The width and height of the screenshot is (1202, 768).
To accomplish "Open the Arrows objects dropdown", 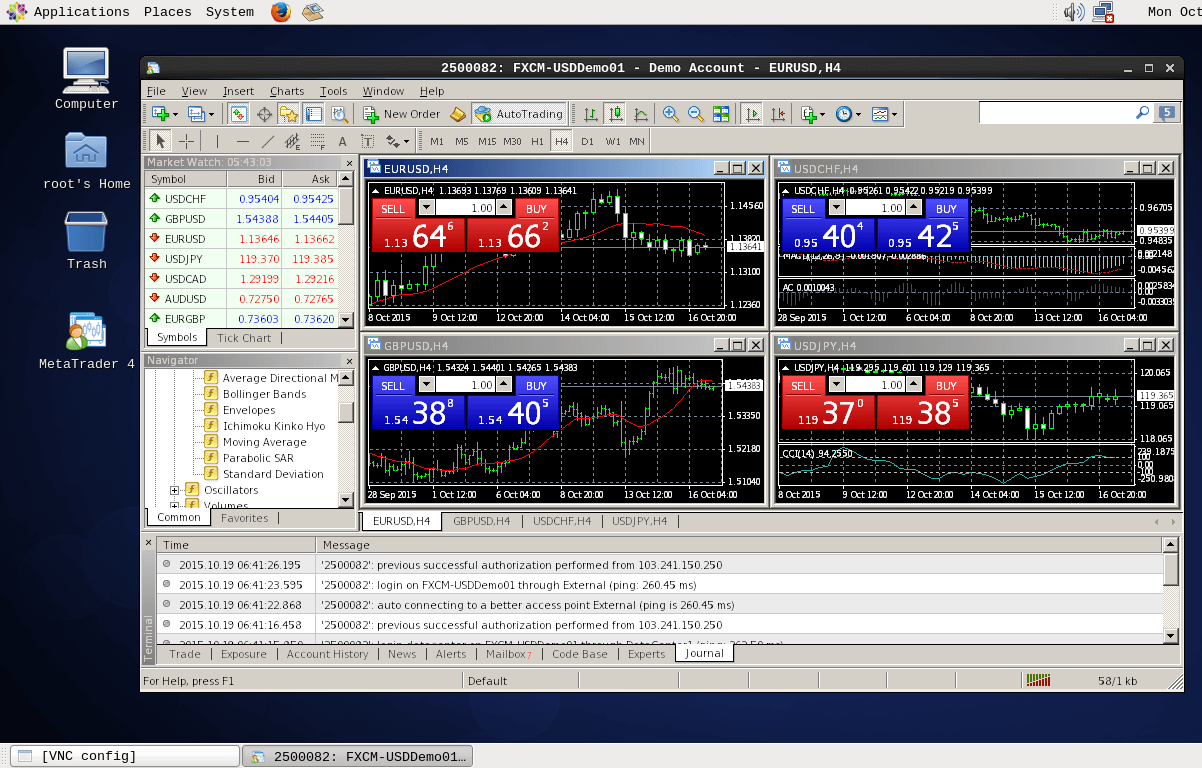I will [x=397, y=141].
